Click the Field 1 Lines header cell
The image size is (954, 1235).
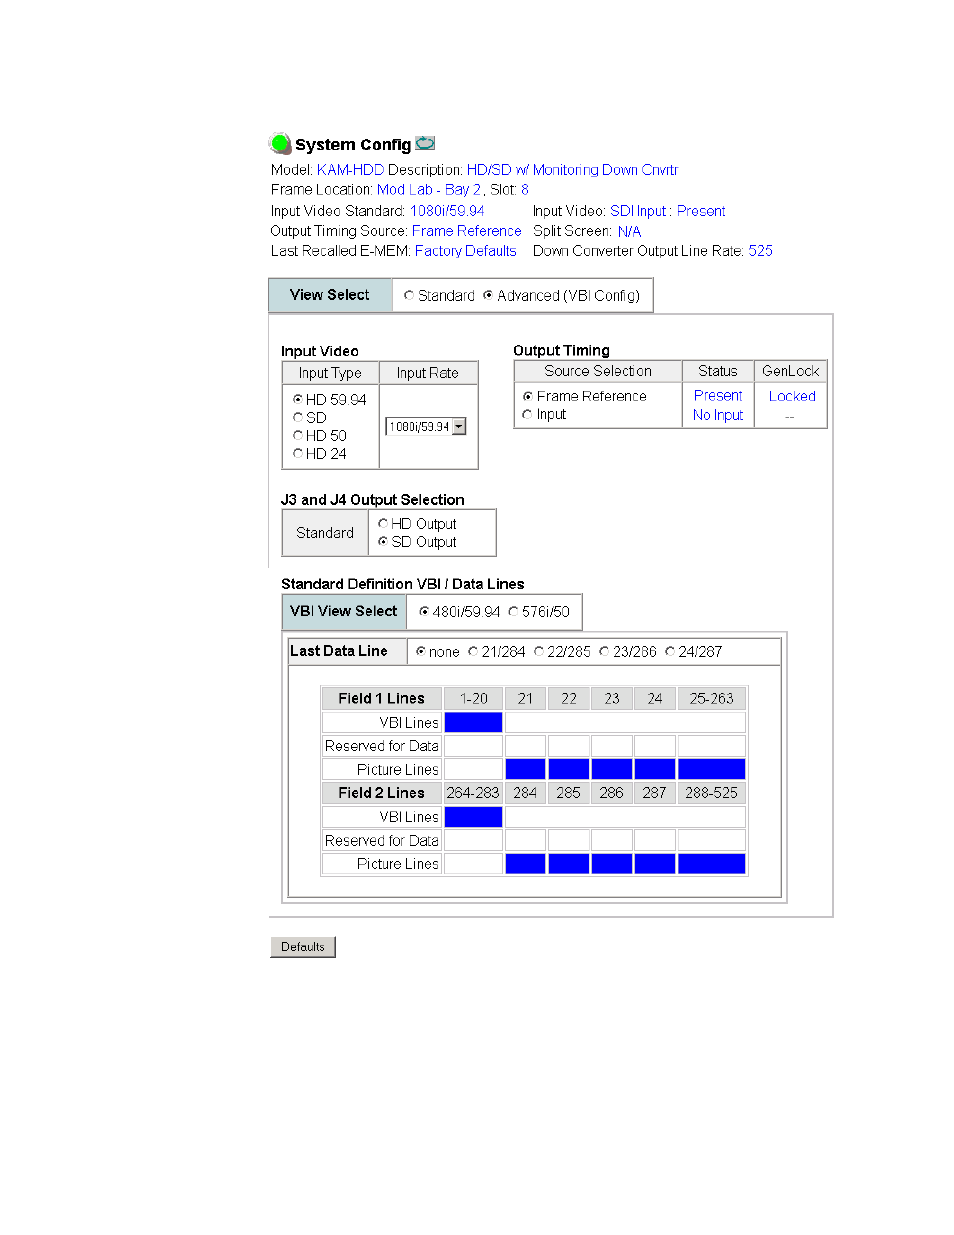click(x=381, y=699)
